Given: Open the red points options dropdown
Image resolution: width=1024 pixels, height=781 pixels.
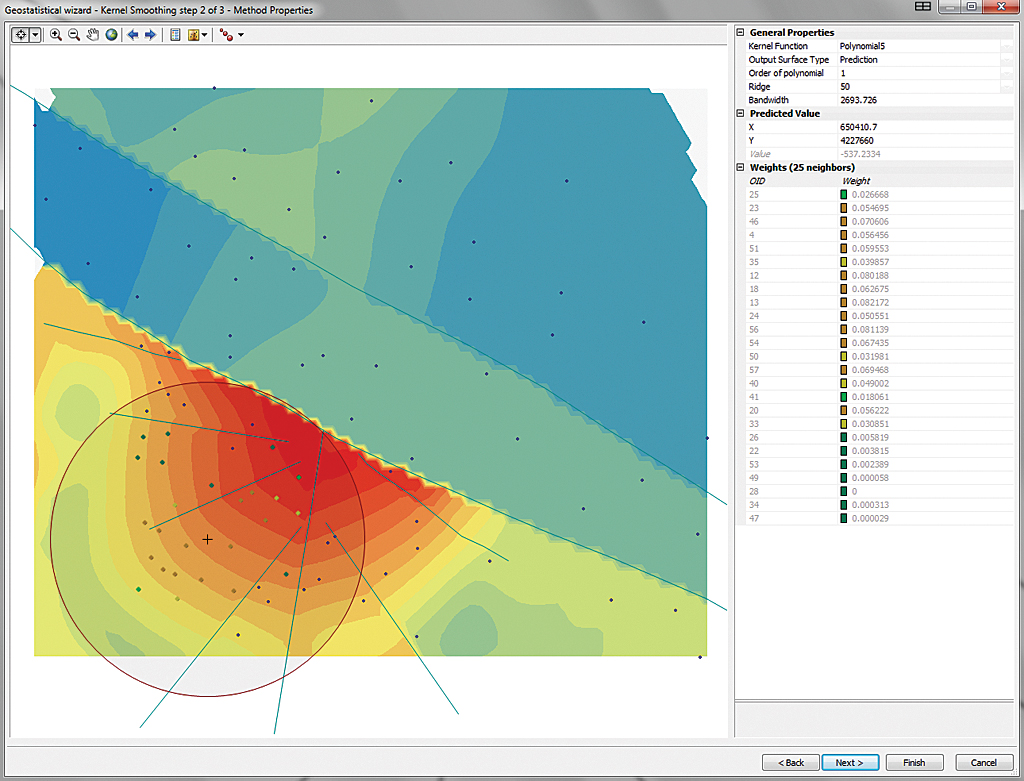Looking at the screenshot, I should [x=240, y=34].
